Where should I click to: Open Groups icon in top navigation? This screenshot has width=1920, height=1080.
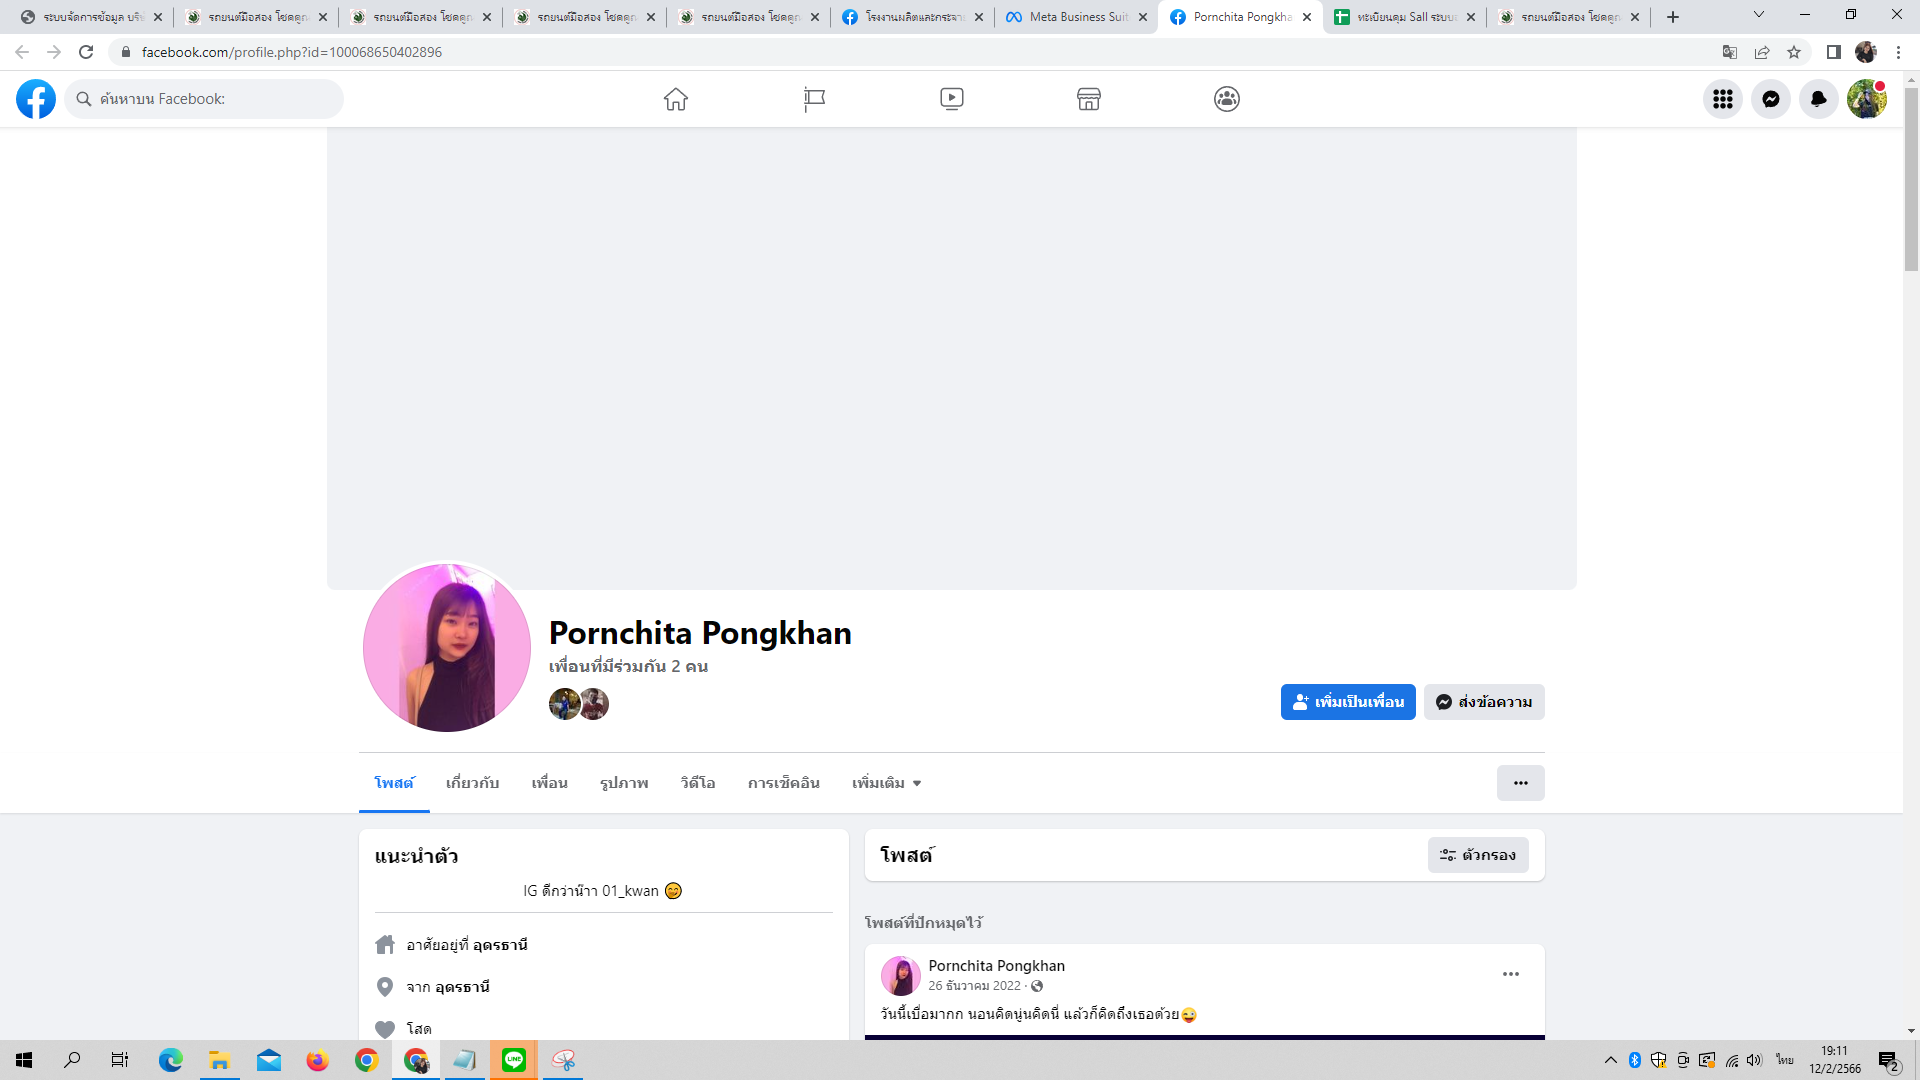coord(1226,99)
